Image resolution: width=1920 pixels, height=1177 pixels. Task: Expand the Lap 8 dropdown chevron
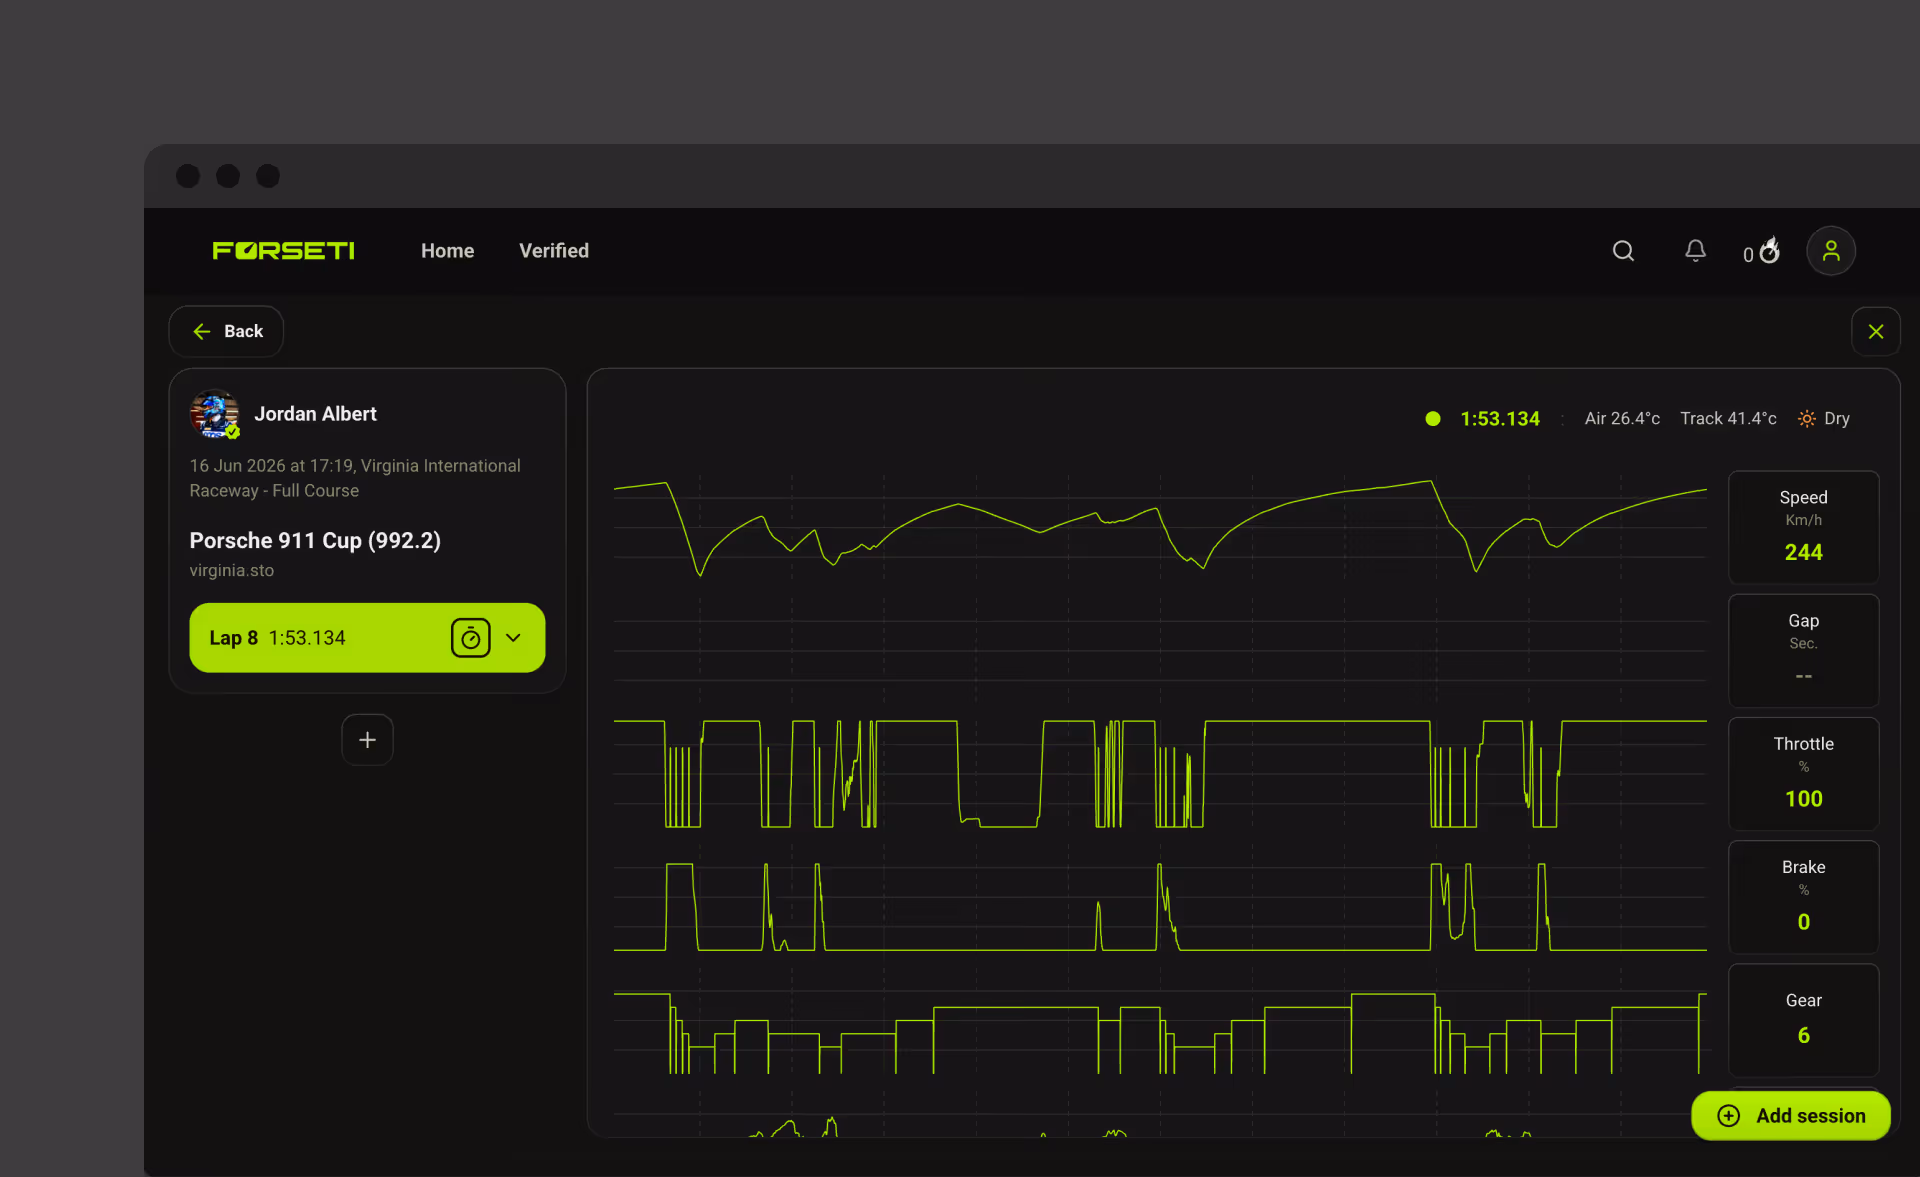[x=514, y=638]
